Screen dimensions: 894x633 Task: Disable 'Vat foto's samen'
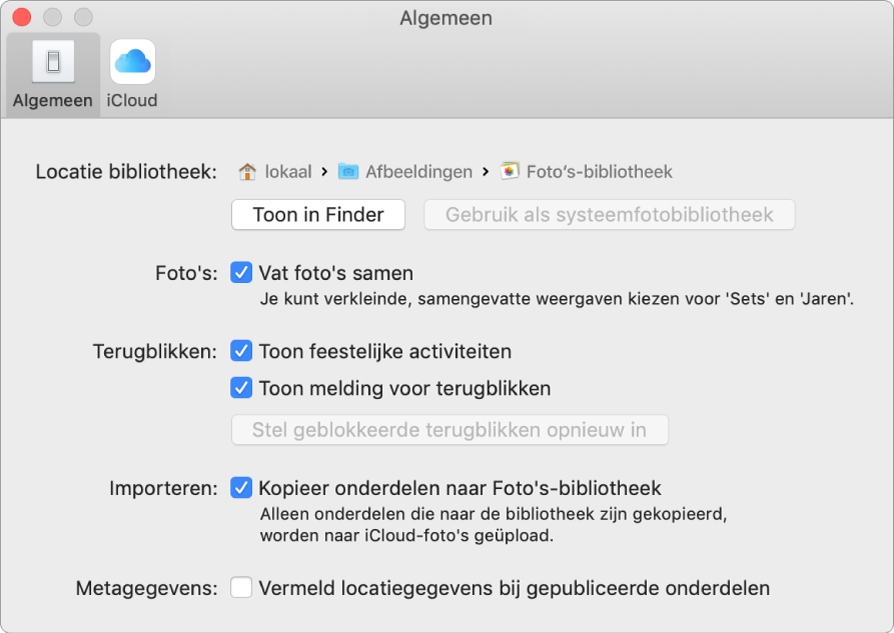240,272
